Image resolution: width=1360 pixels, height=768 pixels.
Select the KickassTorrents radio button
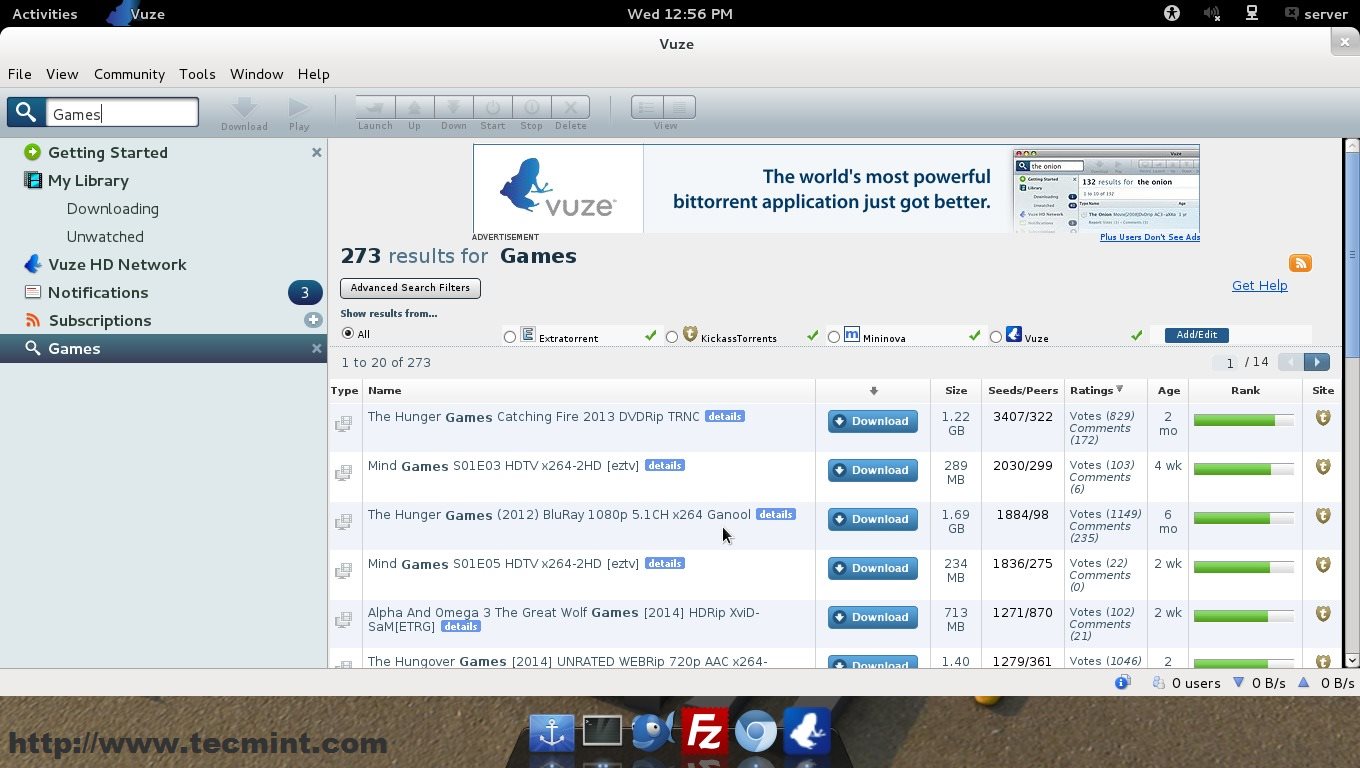point(672,337)
